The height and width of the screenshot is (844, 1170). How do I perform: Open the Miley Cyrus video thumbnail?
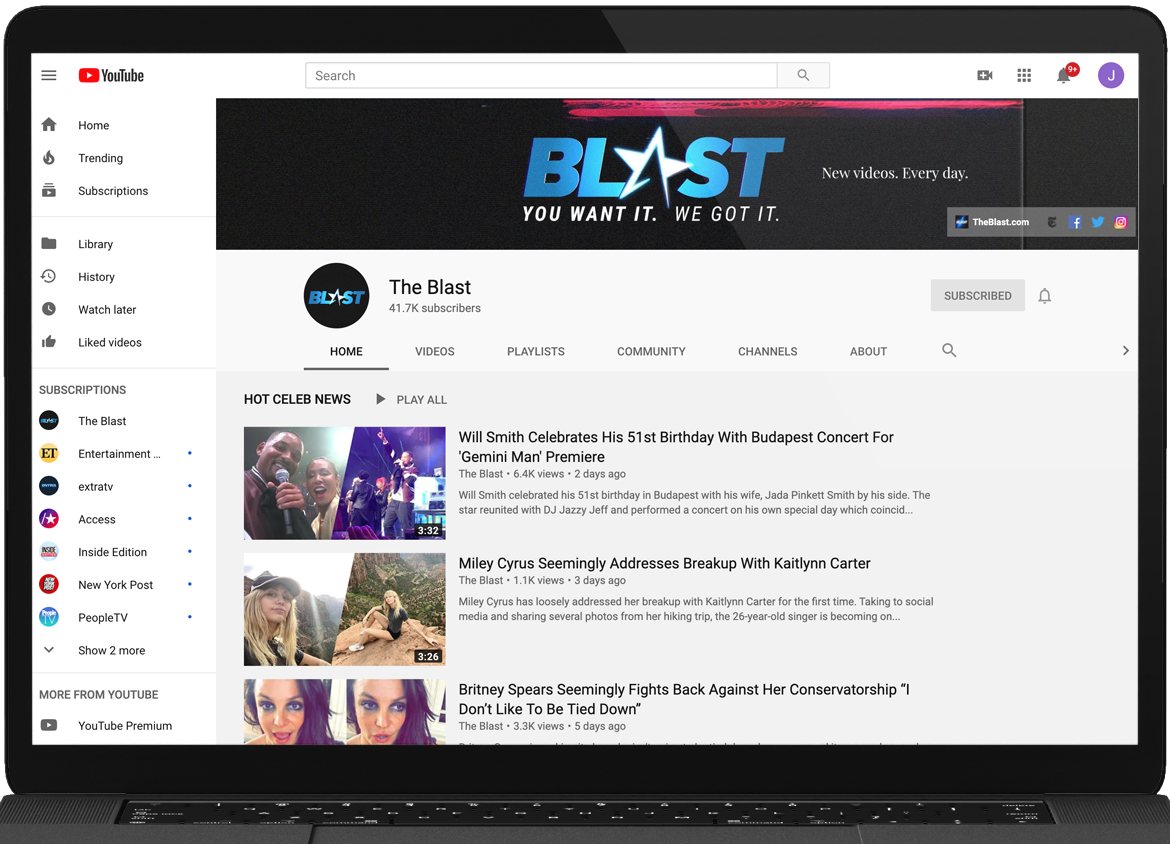pos(345,609)
